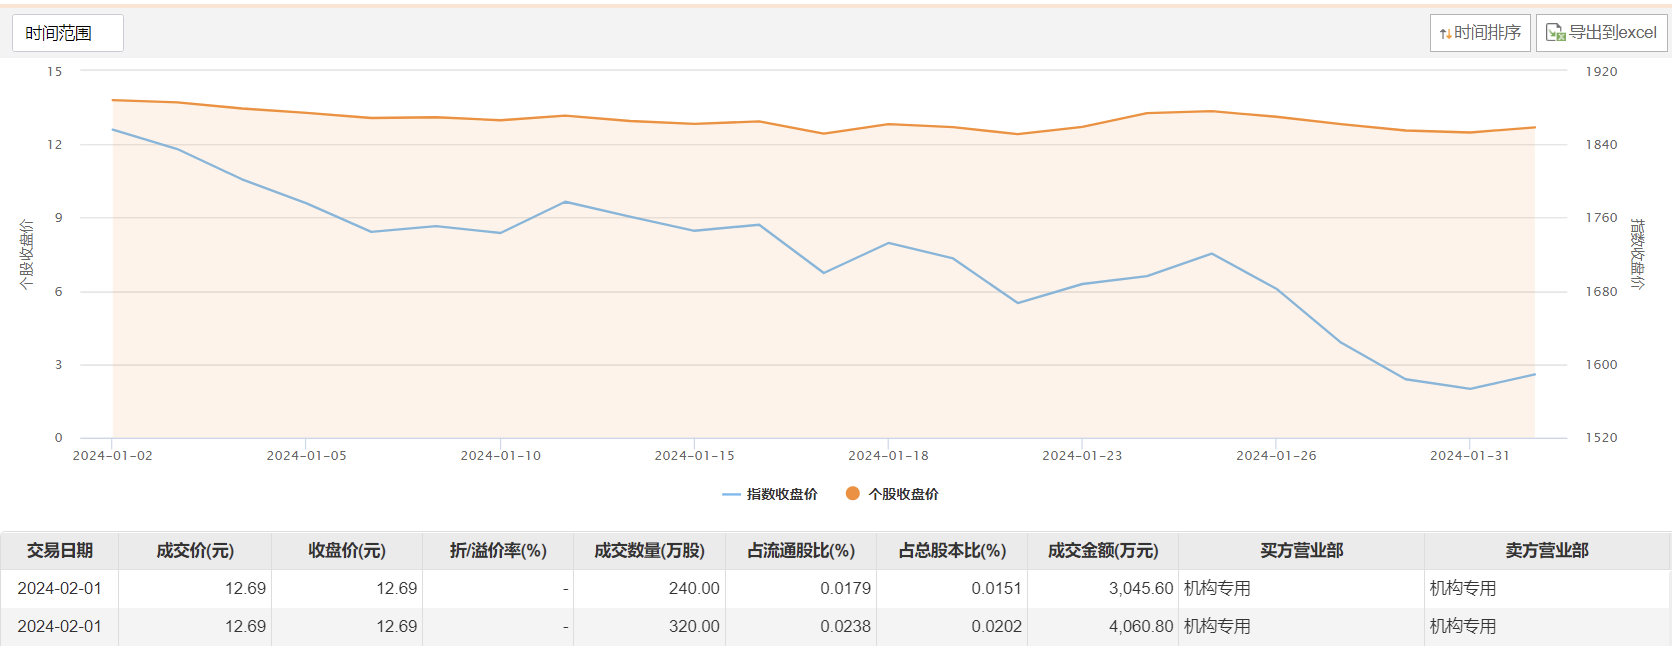
Task: Click the 交易日期 column header
Action: [60, 551]
